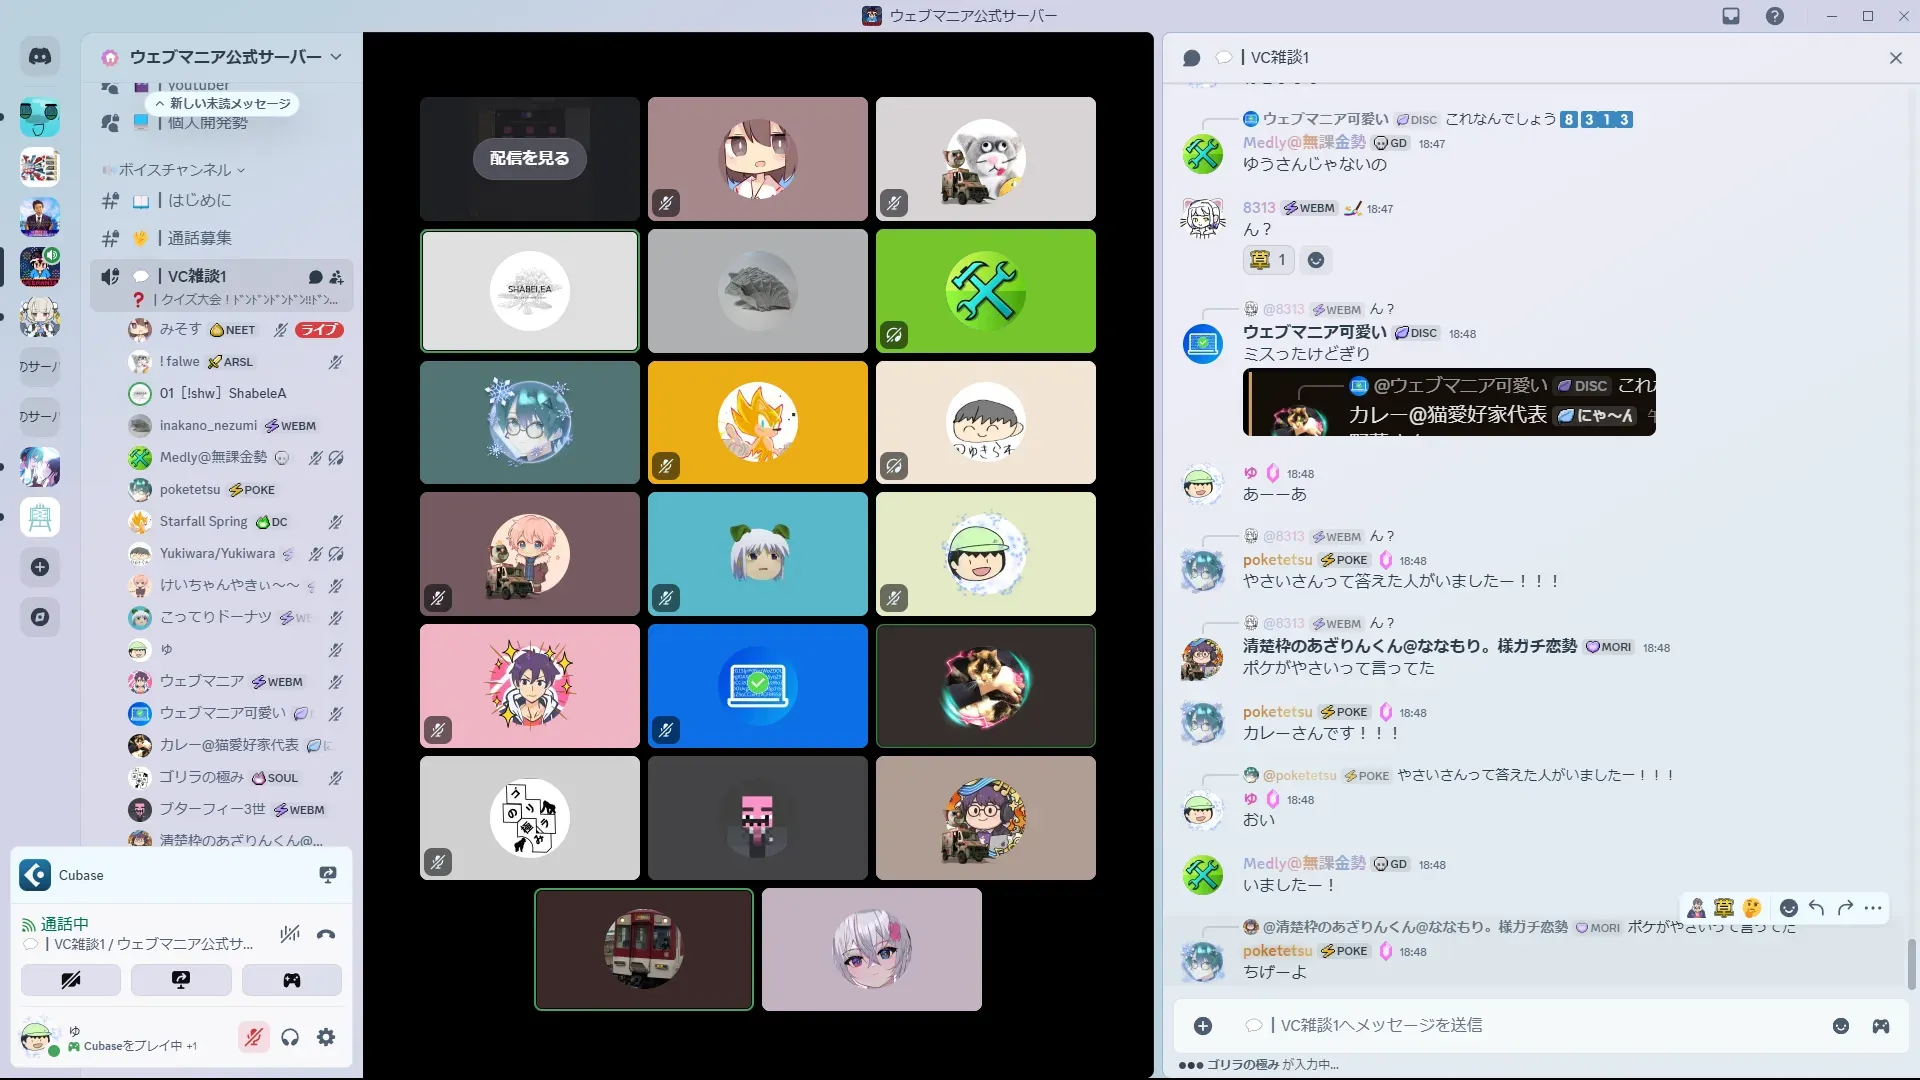Viewport: 1920px width, 1080px height.
Task: Open the 通話募集 text channel
Action: click(199, 238)
